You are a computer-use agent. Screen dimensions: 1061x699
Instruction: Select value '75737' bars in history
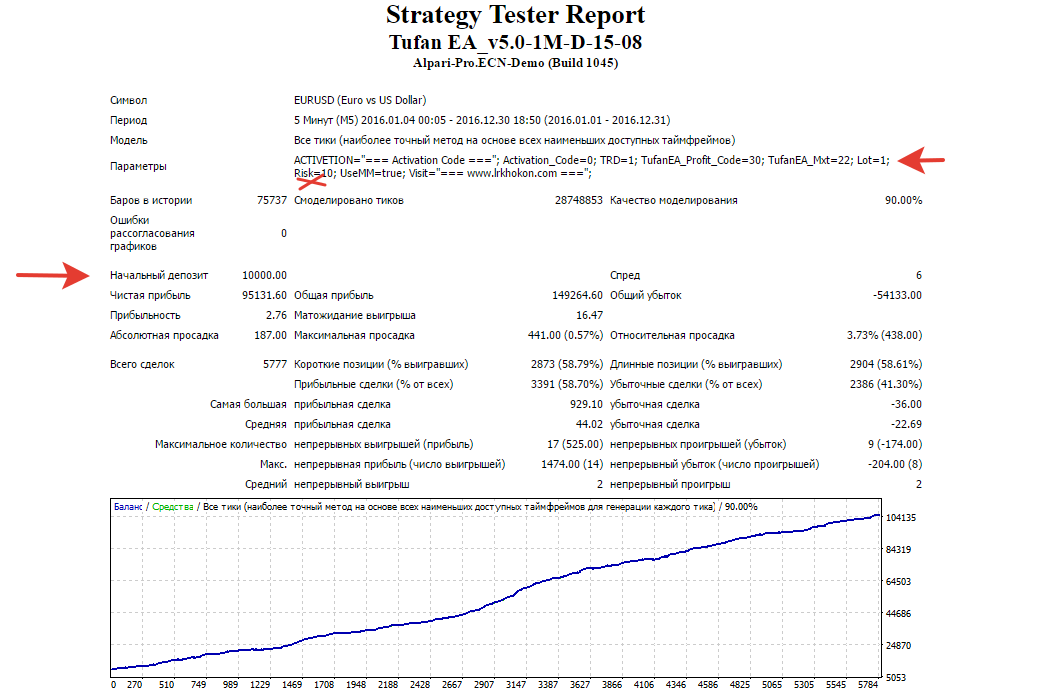pyautogui.click(x=271, y=200)
